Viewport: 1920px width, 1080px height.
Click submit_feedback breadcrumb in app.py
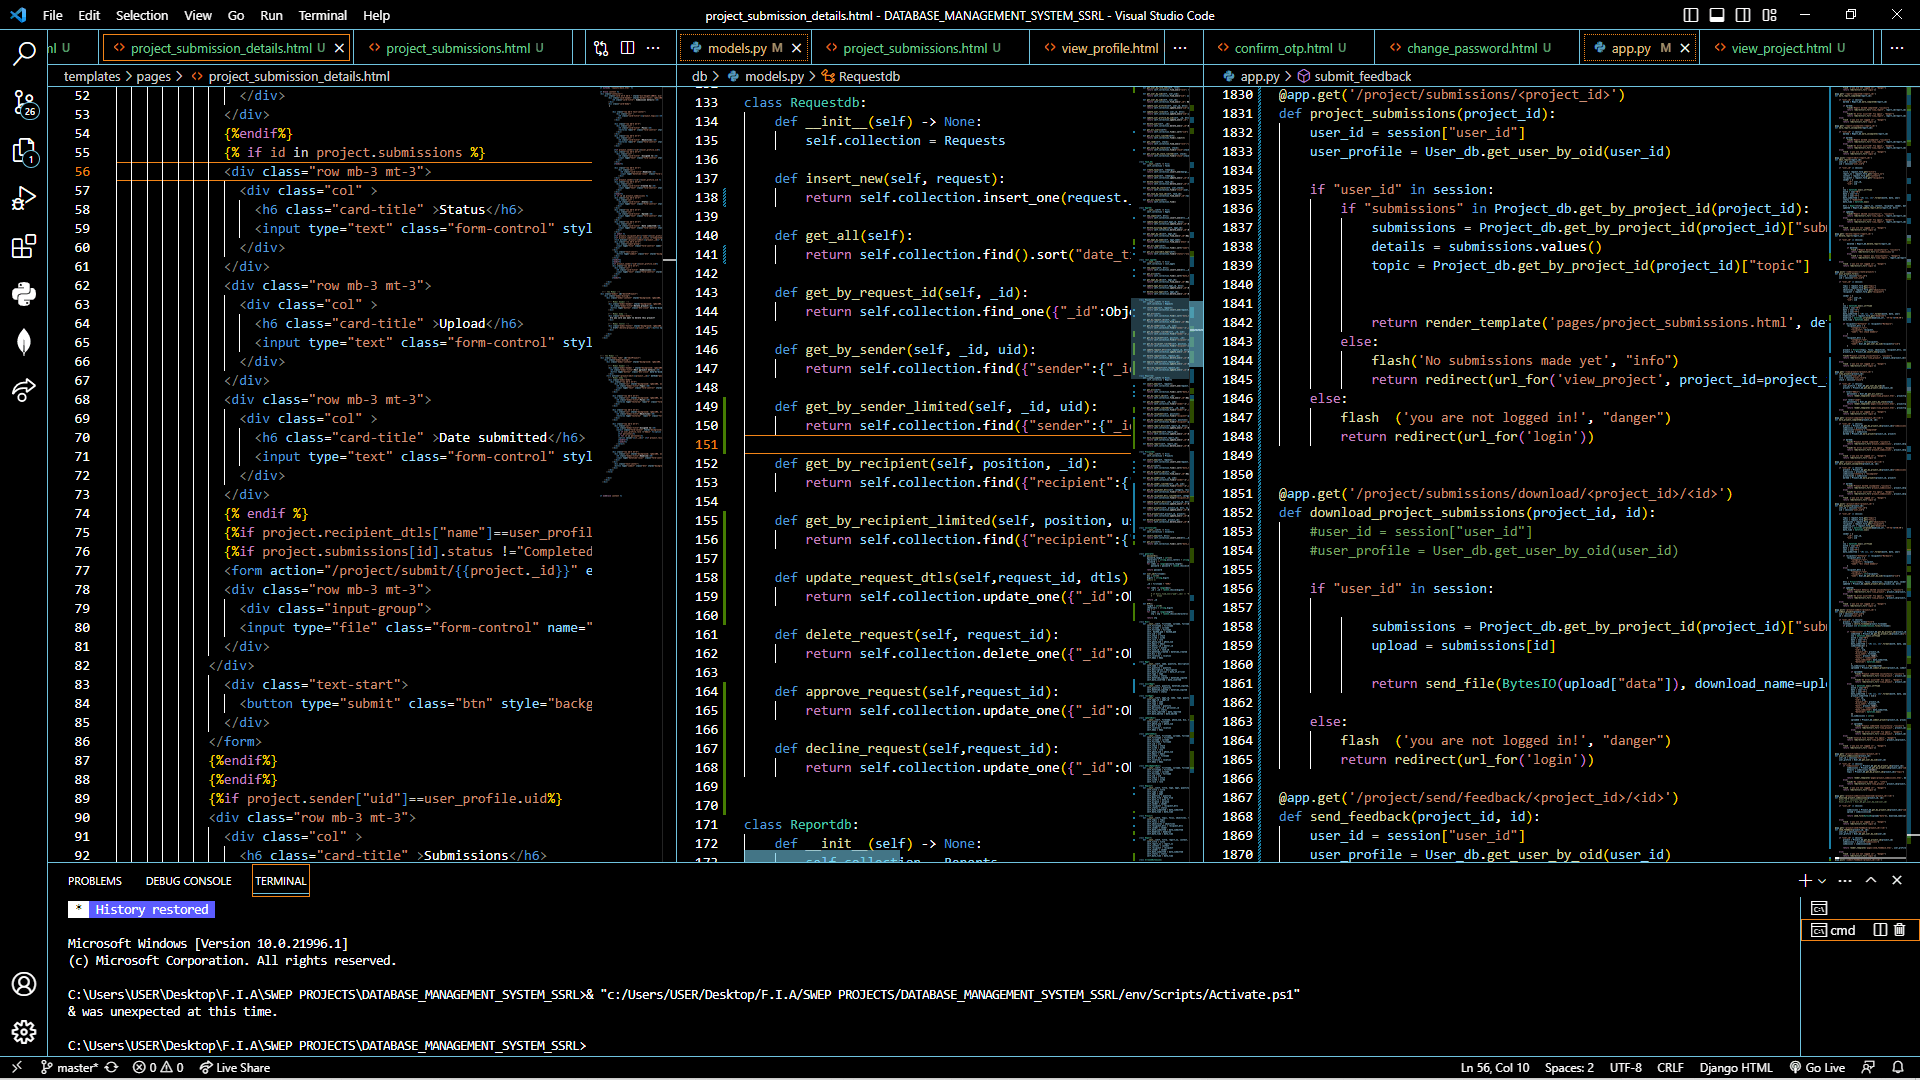tap(1362, 76)
